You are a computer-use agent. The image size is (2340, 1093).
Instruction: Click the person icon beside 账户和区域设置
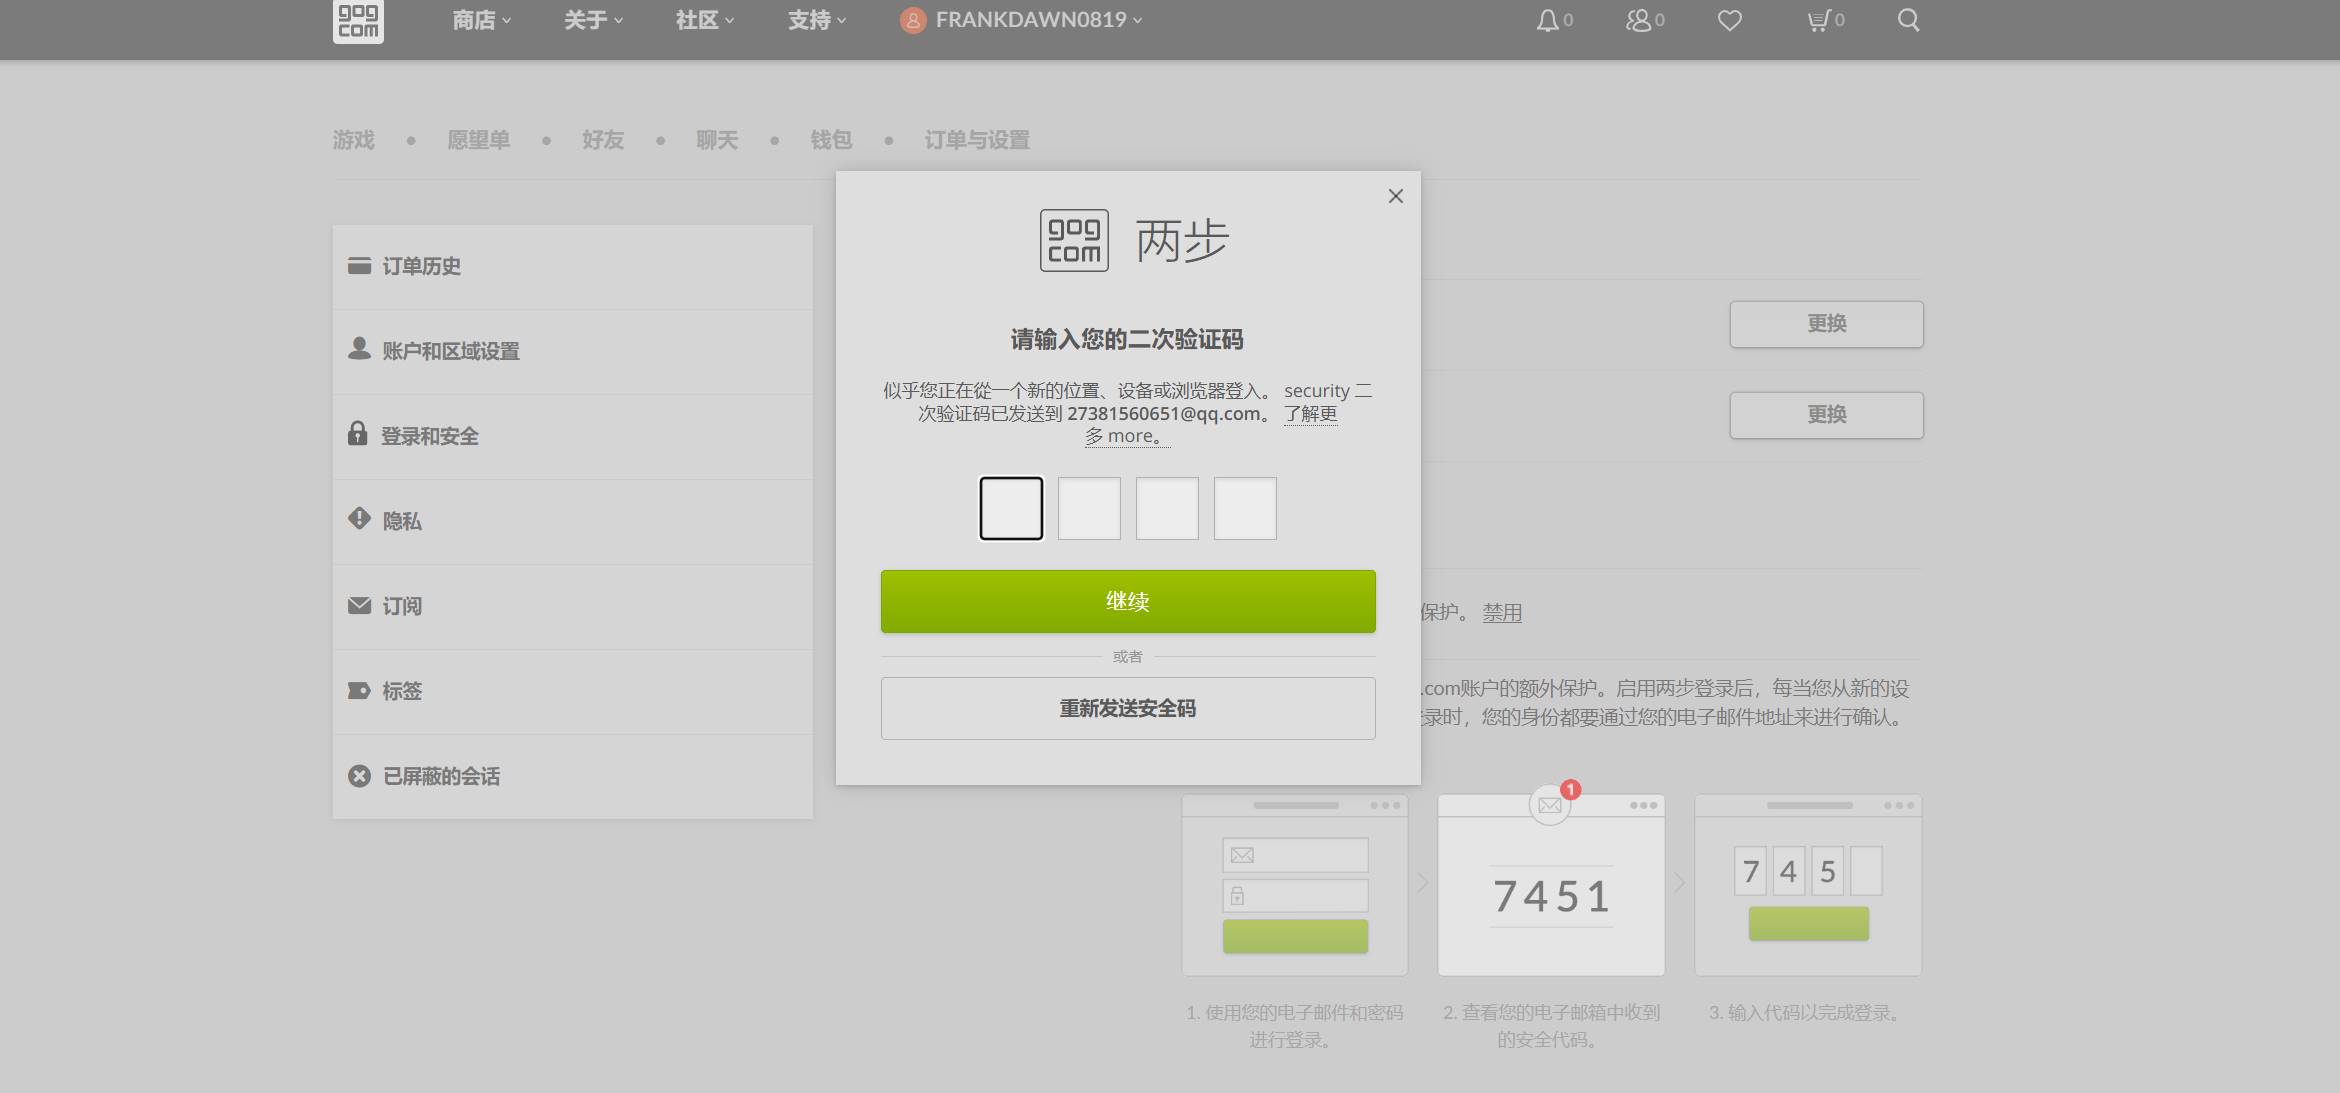(x=359, y=348)
